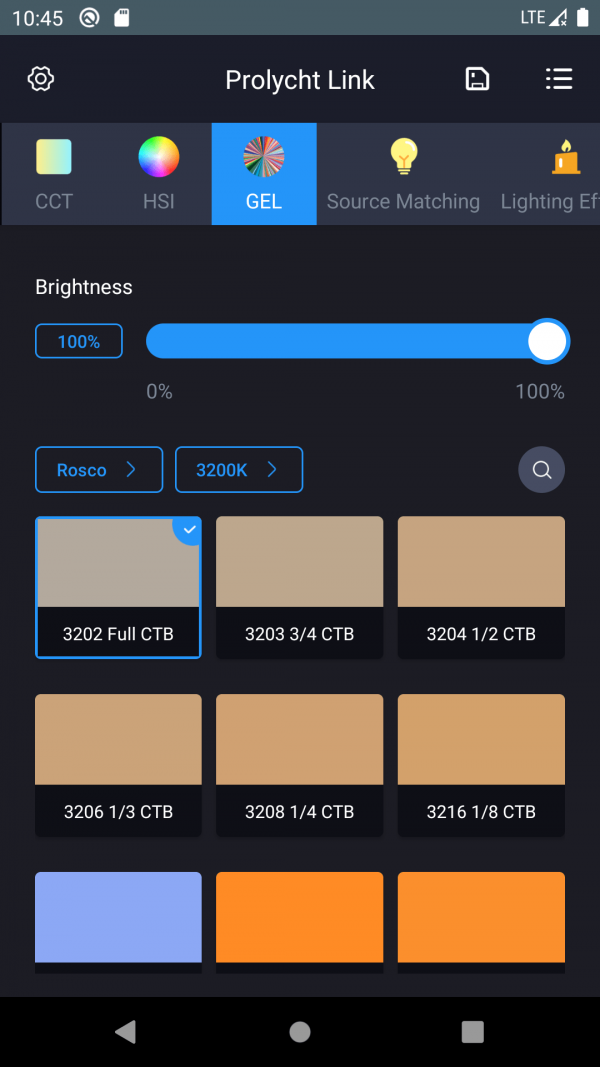Expand the 3200K color temperature dropdown
This screenshot has width=600, height=1067.
pyautogui.click(x=239, y=470)
